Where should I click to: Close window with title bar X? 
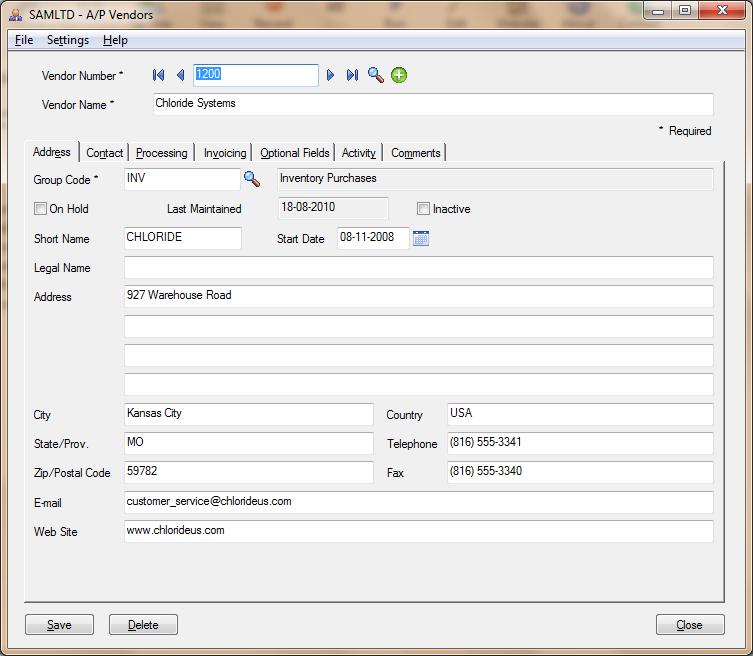(722, 11)
